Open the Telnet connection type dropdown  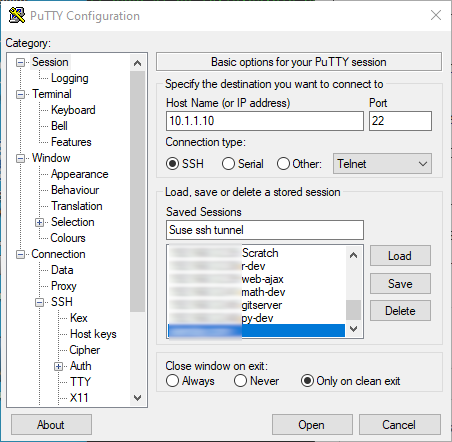click(x=382, y=164)
